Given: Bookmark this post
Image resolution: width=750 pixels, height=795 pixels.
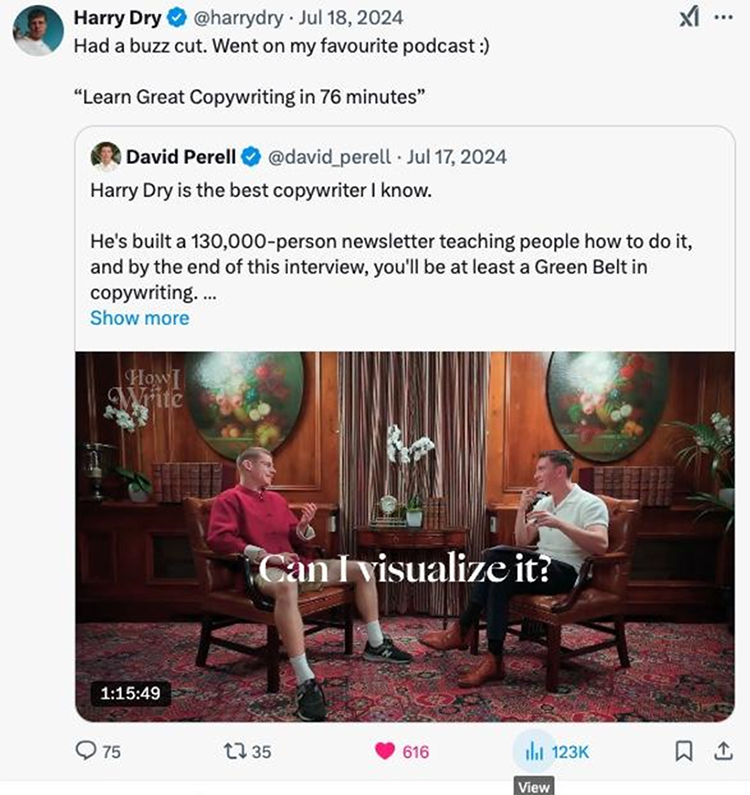Looking at the screenshot, I should 684,750.
